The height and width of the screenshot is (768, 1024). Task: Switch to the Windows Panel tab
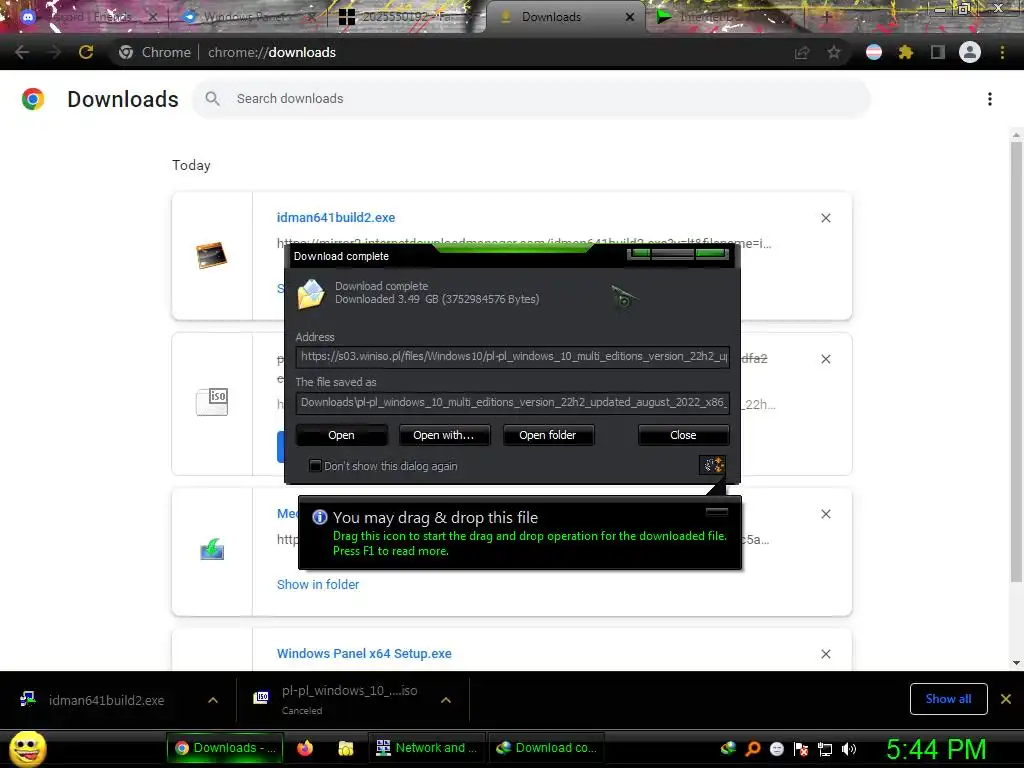click(x=247, y=17)
